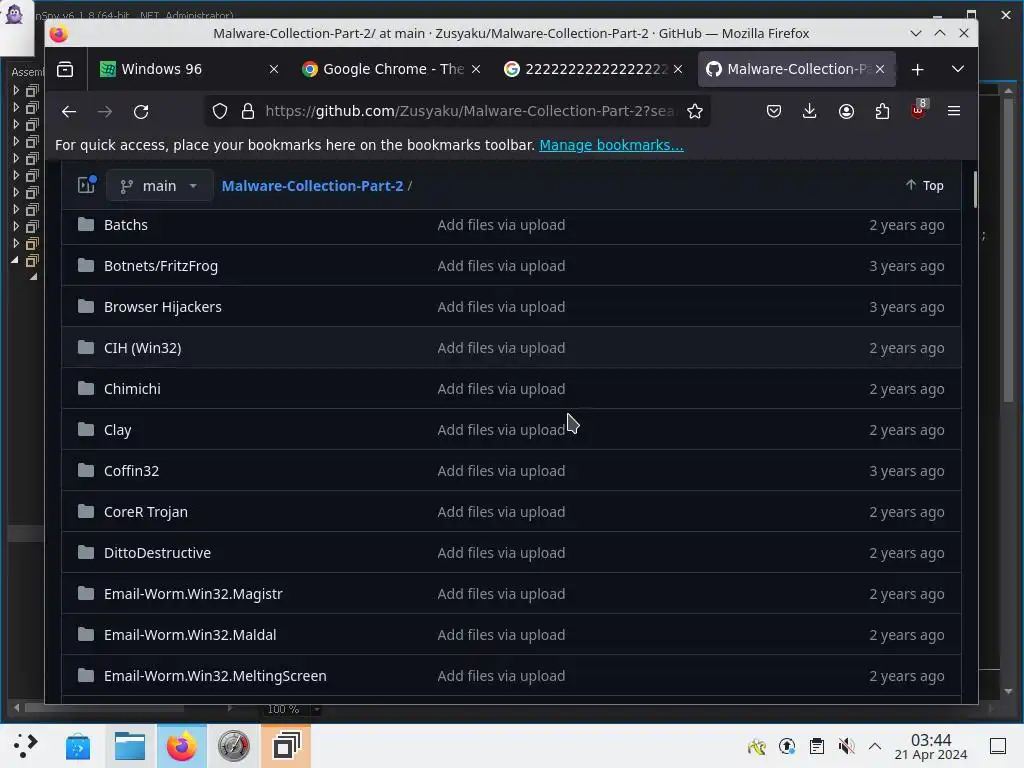Jump to Top of the file list
This screenshot has height=768, width=1024.
pos(924,185)
